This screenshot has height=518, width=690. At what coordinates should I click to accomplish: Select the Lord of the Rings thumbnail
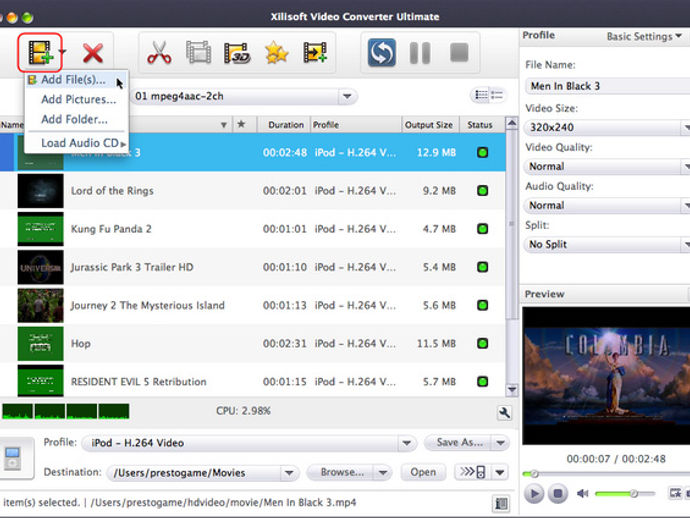[40, 191]
